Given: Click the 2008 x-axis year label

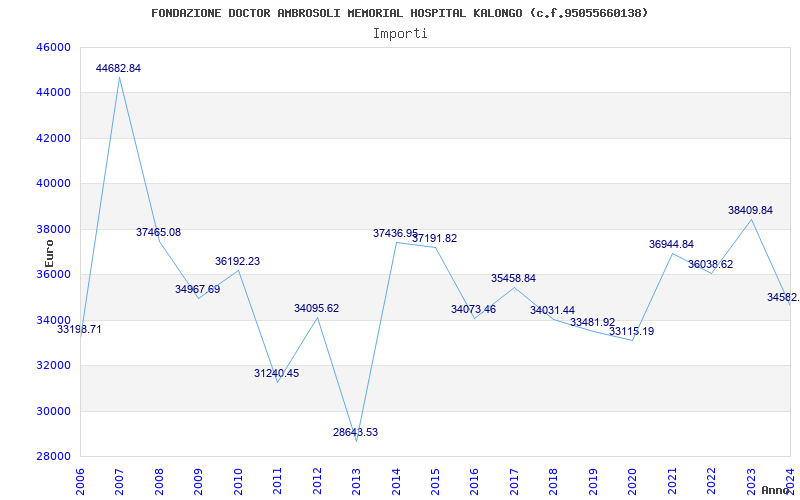Looking at the screenshot, I should (159, 482).
